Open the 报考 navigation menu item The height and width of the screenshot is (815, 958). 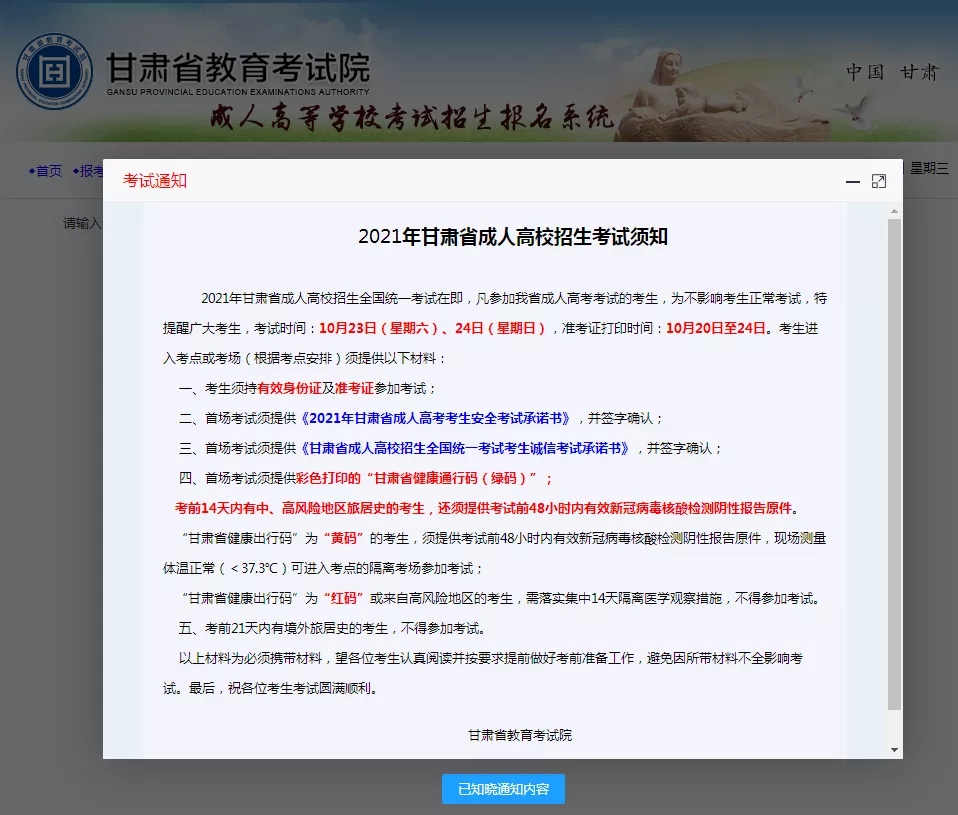tap(88, 171)
